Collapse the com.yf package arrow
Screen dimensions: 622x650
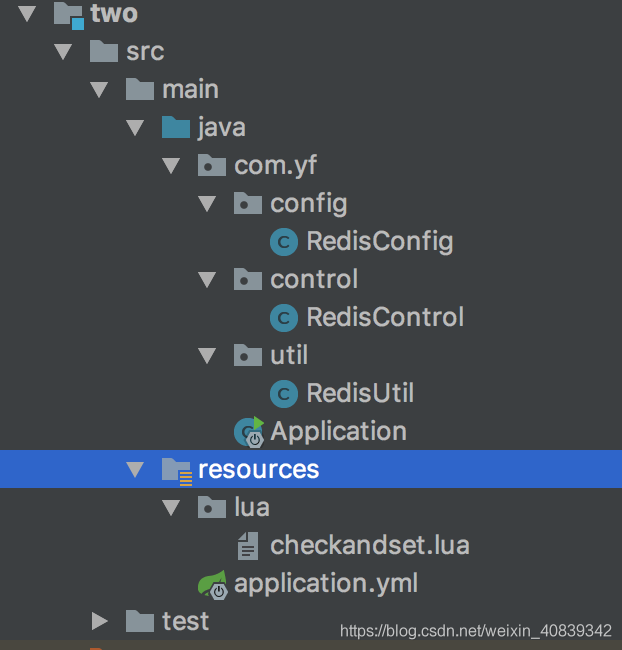171,166
